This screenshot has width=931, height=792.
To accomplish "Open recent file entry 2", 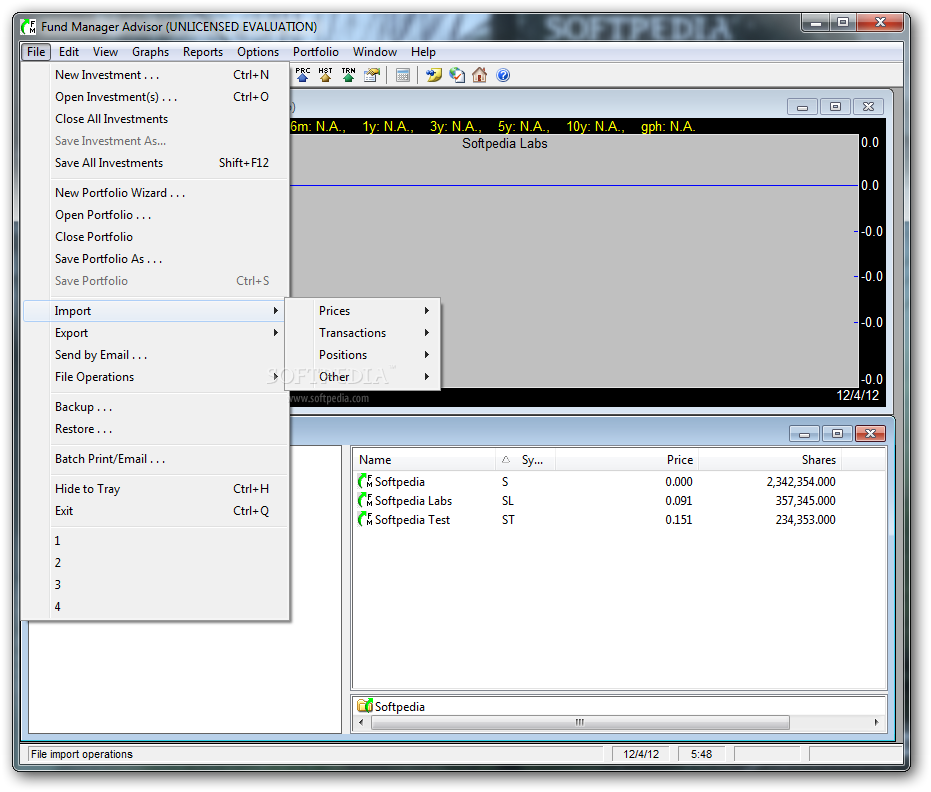I will pos(156,563).
